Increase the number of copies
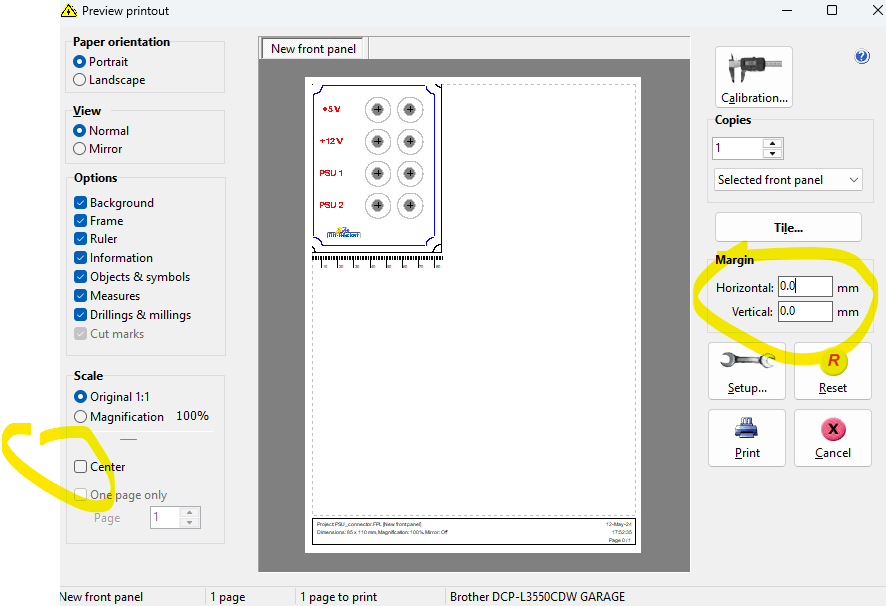This screenshot has height=606, width=886. pos(772,144)
